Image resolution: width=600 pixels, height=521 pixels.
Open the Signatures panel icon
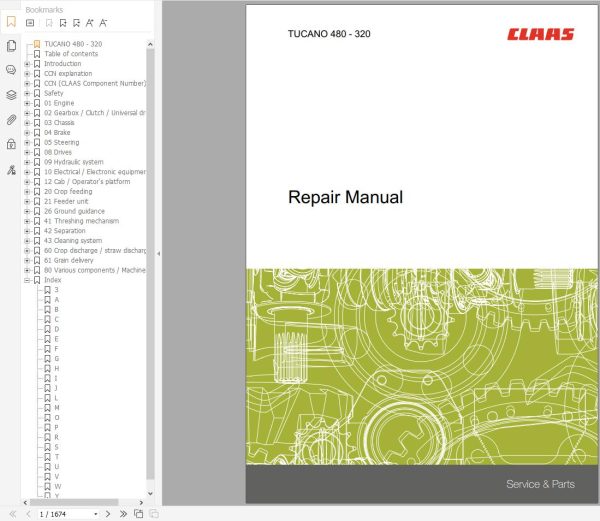tap(11, 169)
